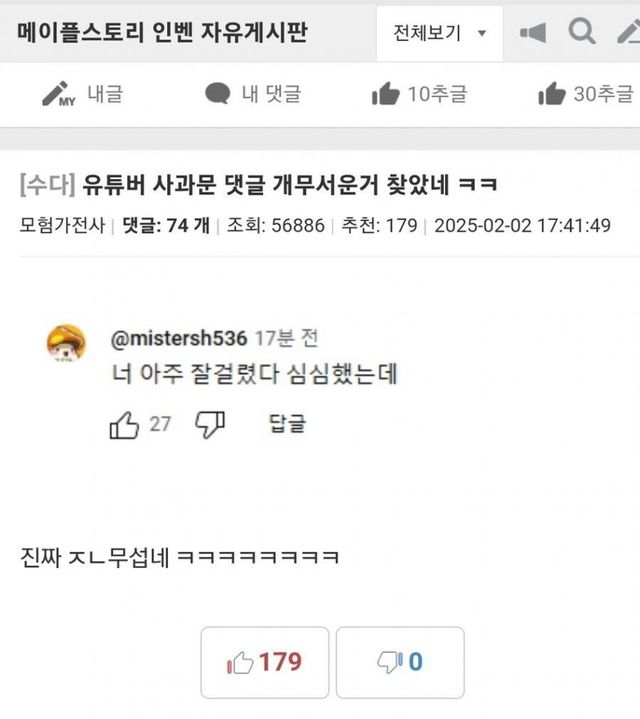Screen dimensions: 640x719
Task: Click the mushroom avatar of mistersh536
Action: coord(67,343)
